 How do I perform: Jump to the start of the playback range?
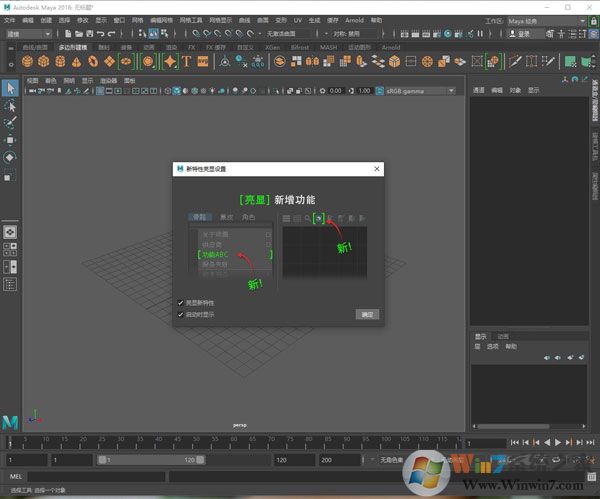[515, 442]
